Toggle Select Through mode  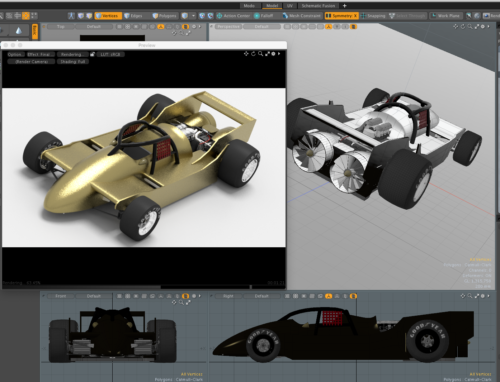coord(407,16)
